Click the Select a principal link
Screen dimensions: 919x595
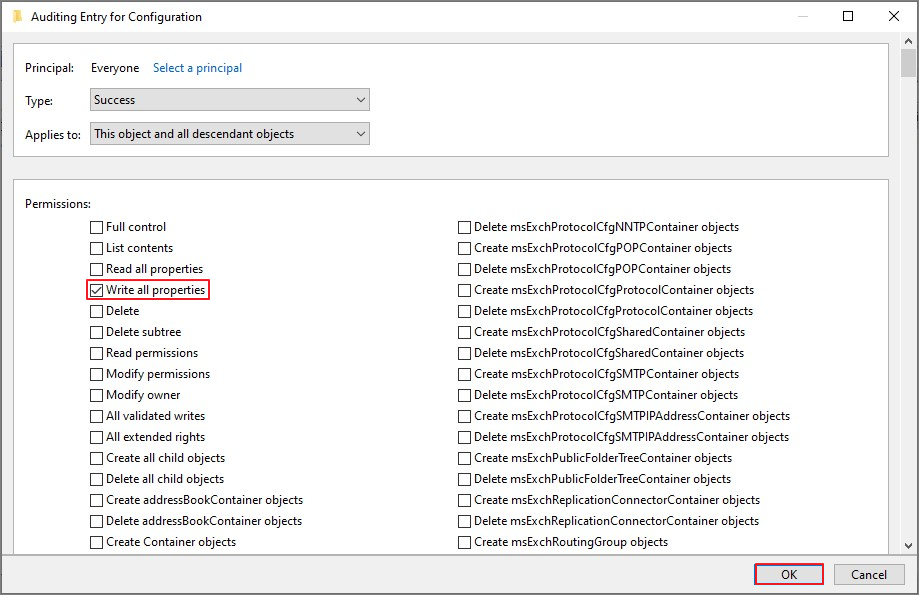[198, 68]
